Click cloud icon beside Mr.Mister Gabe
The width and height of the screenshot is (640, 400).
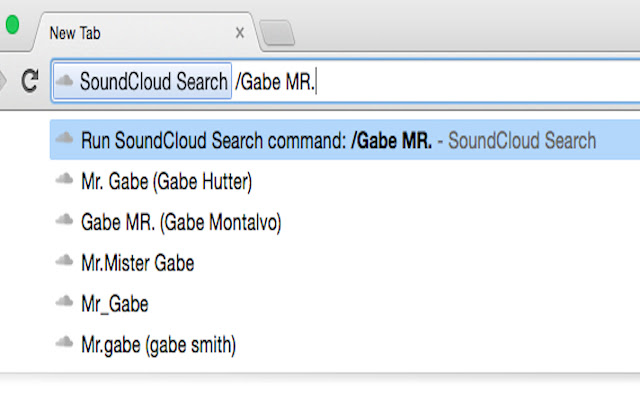65,263
